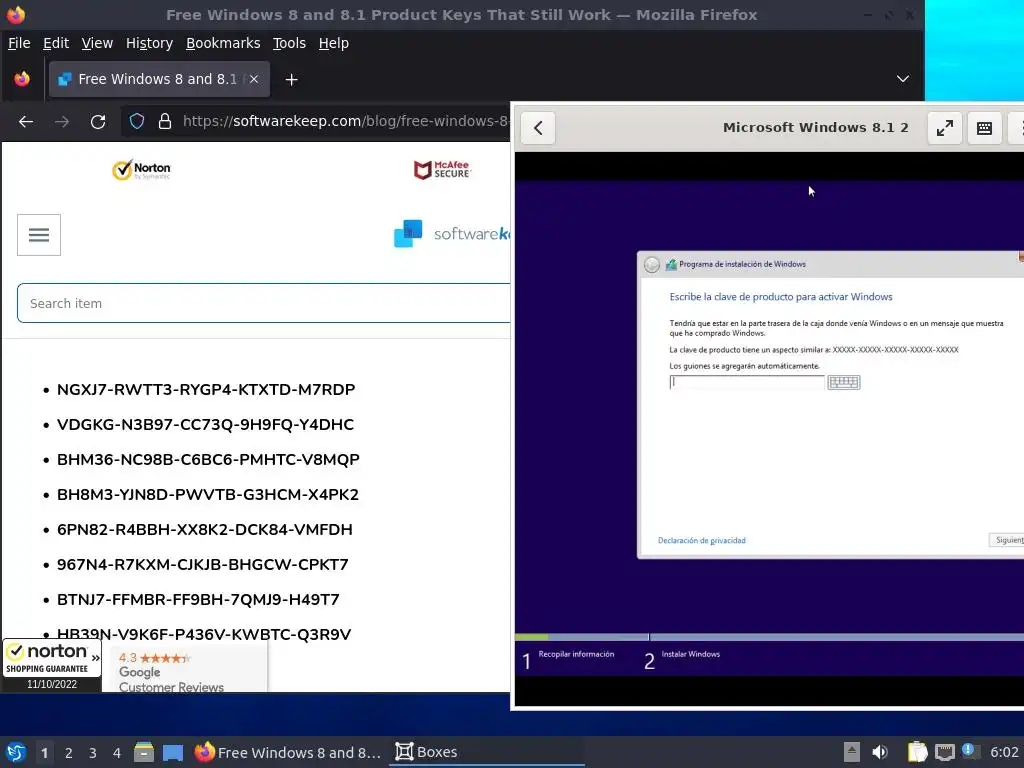Open the hamburger menu on SoftwareKeep page
1024x768 pixels.
pyautogui.click(x=39, y=235)
